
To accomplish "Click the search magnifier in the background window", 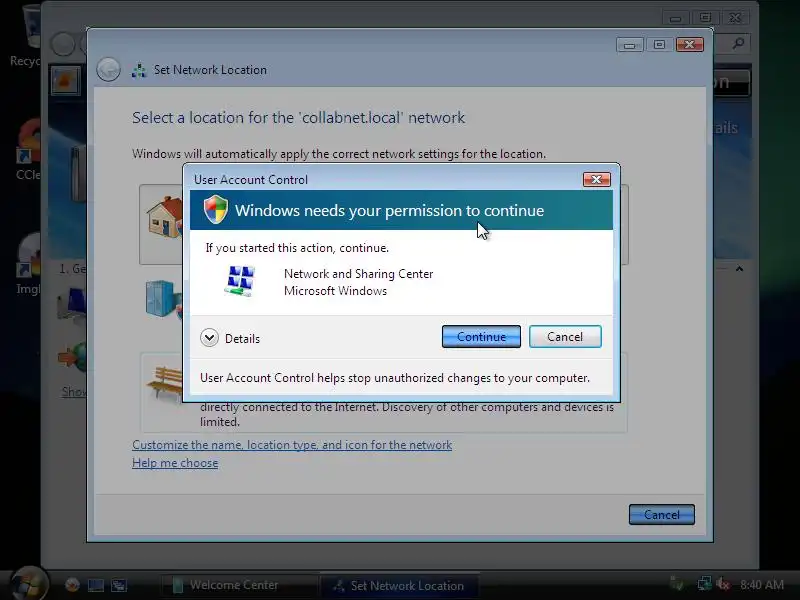I will 738,43.
